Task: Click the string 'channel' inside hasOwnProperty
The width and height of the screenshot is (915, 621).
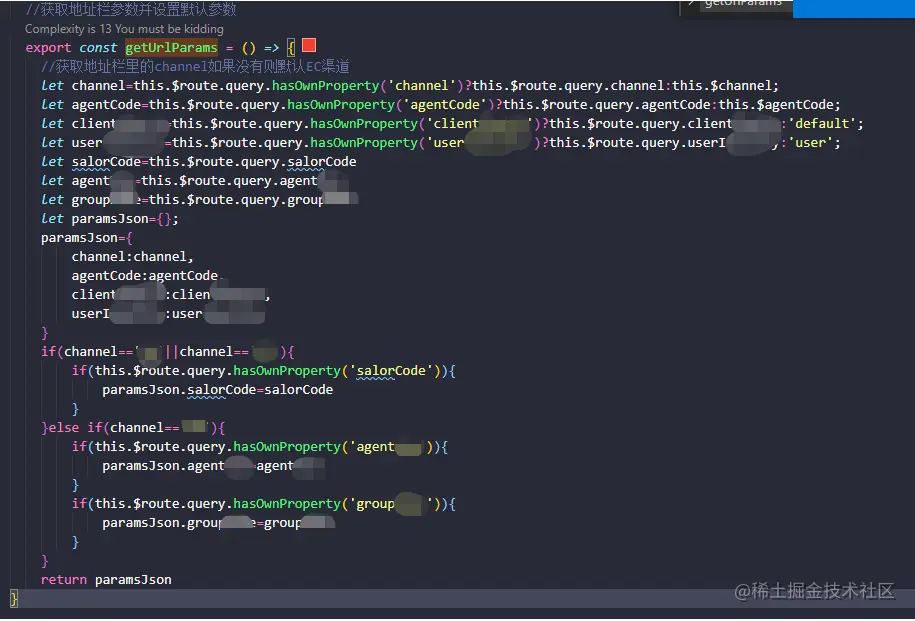Action: [422, 85]
